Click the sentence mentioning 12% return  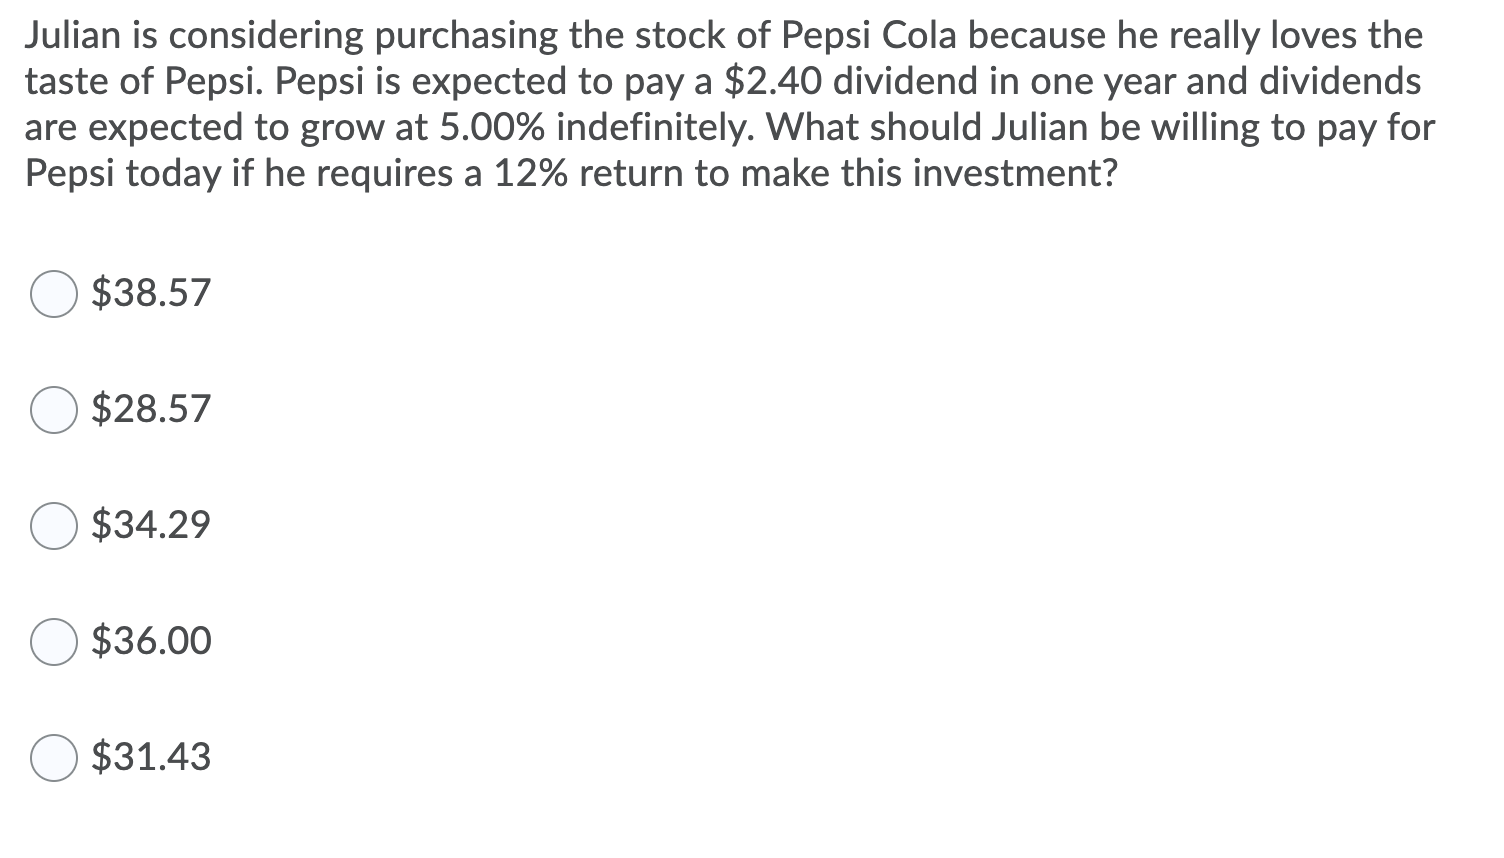coord(570,173)
